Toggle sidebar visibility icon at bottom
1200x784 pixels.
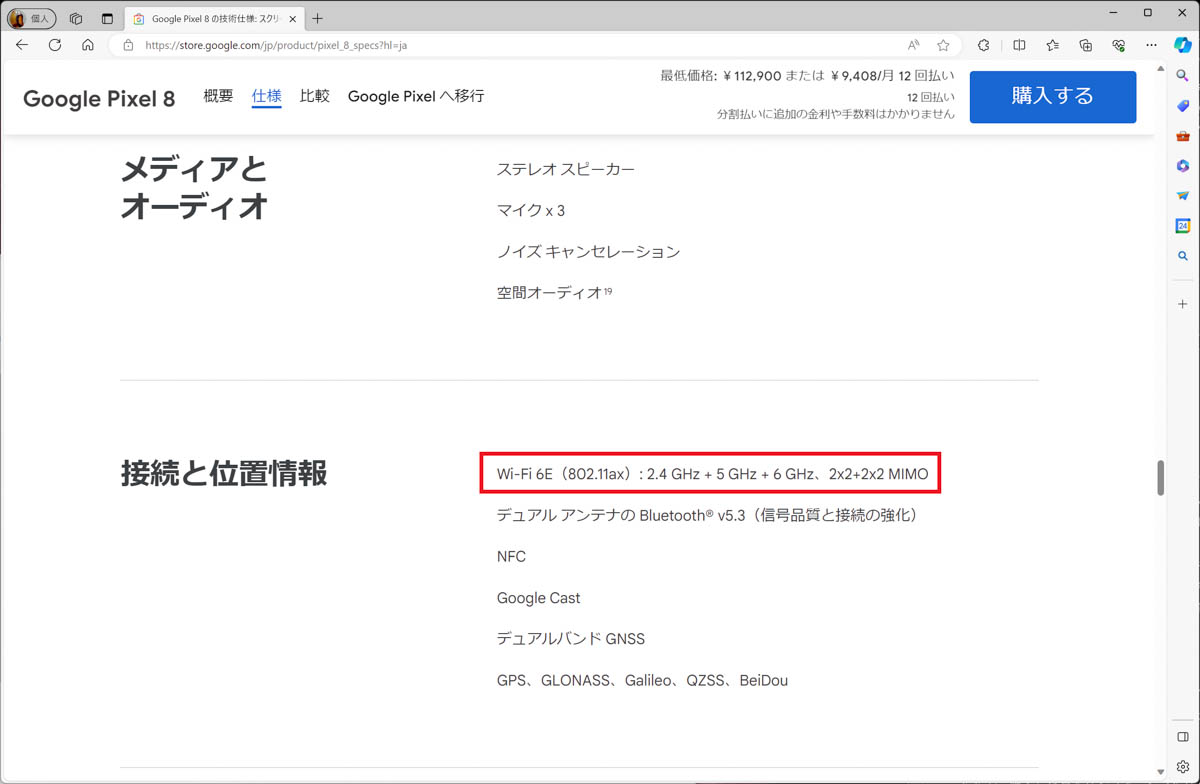point(1183,737)
